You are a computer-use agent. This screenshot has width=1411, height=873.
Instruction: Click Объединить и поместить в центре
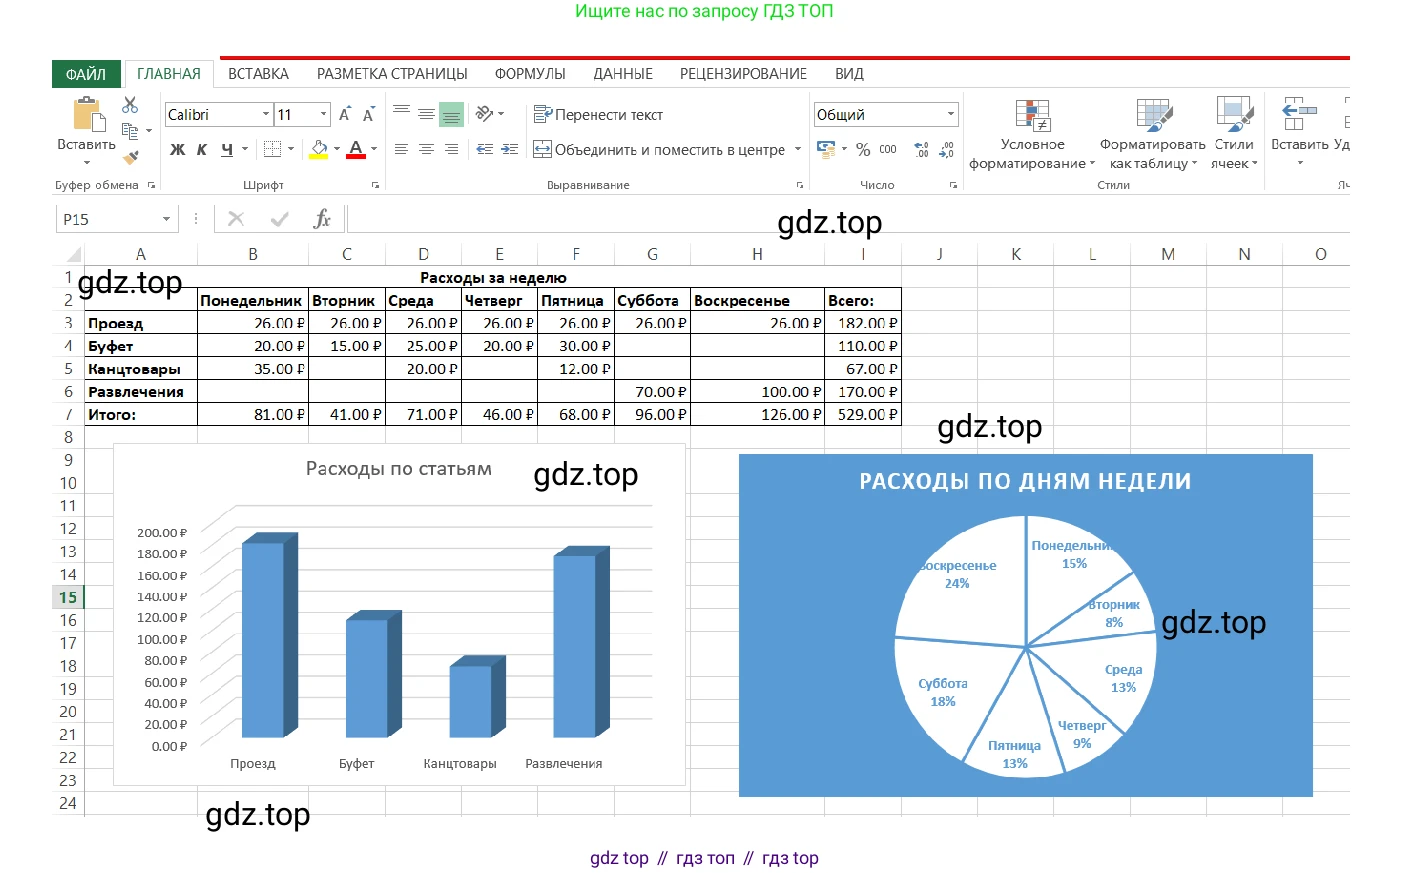click(x=659, y=149)
